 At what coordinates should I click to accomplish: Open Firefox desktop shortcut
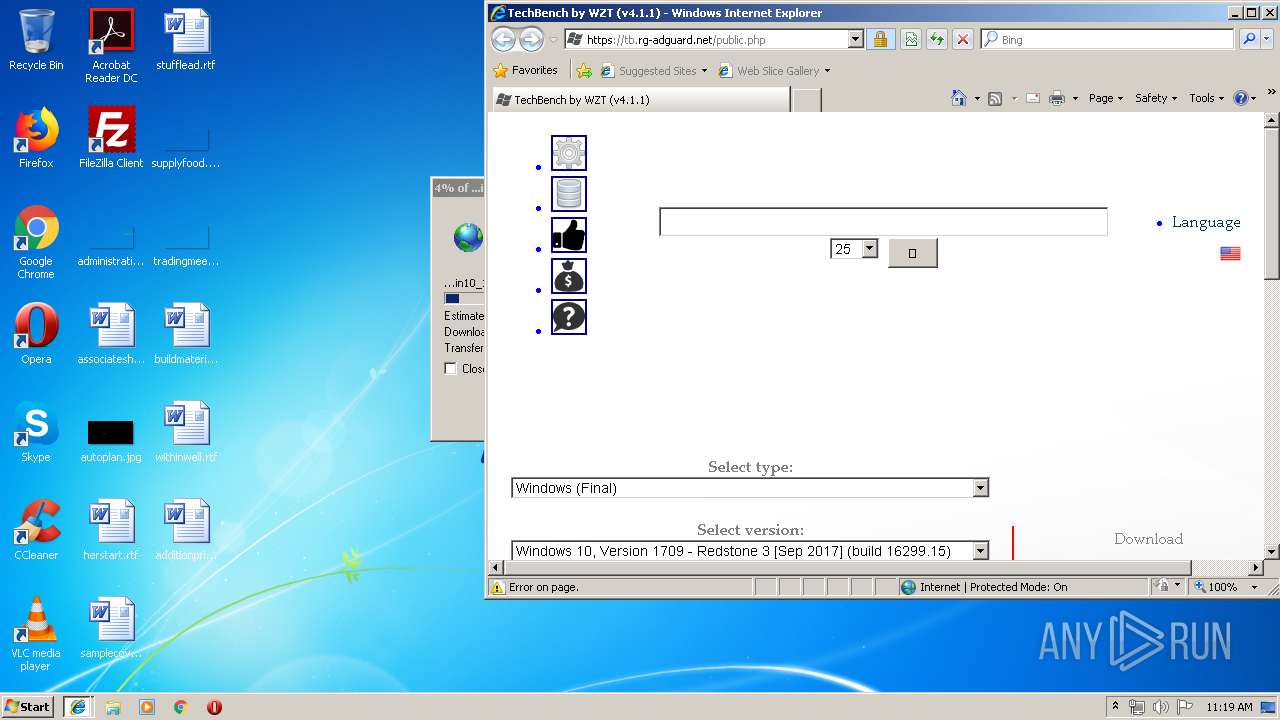click(36, 139)
